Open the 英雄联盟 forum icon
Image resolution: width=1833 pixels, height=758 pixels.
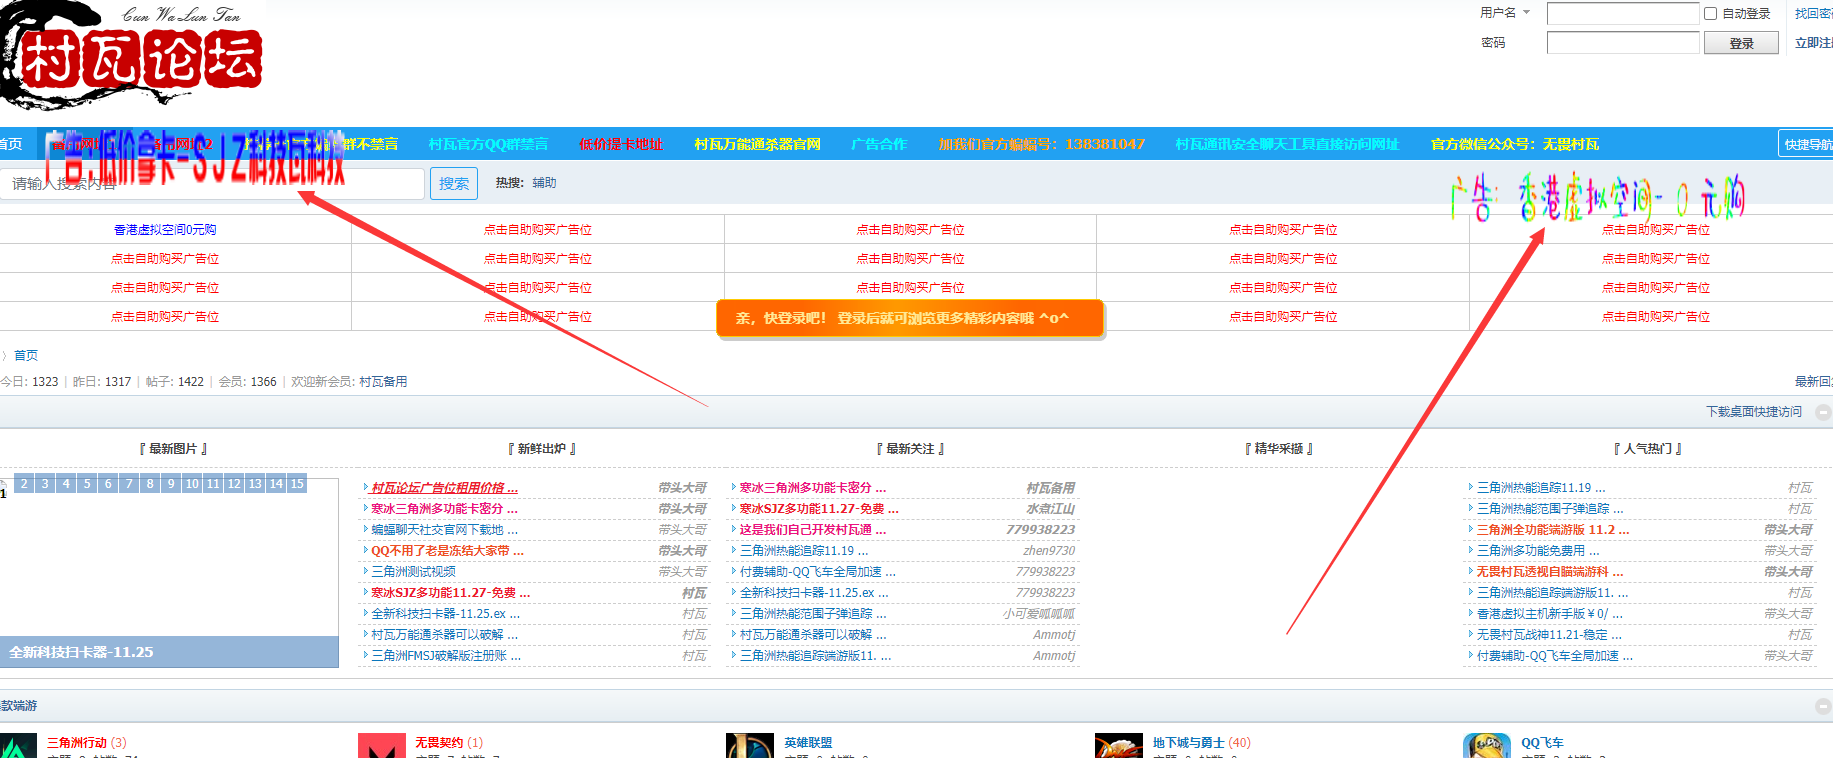tap(750, 746)
